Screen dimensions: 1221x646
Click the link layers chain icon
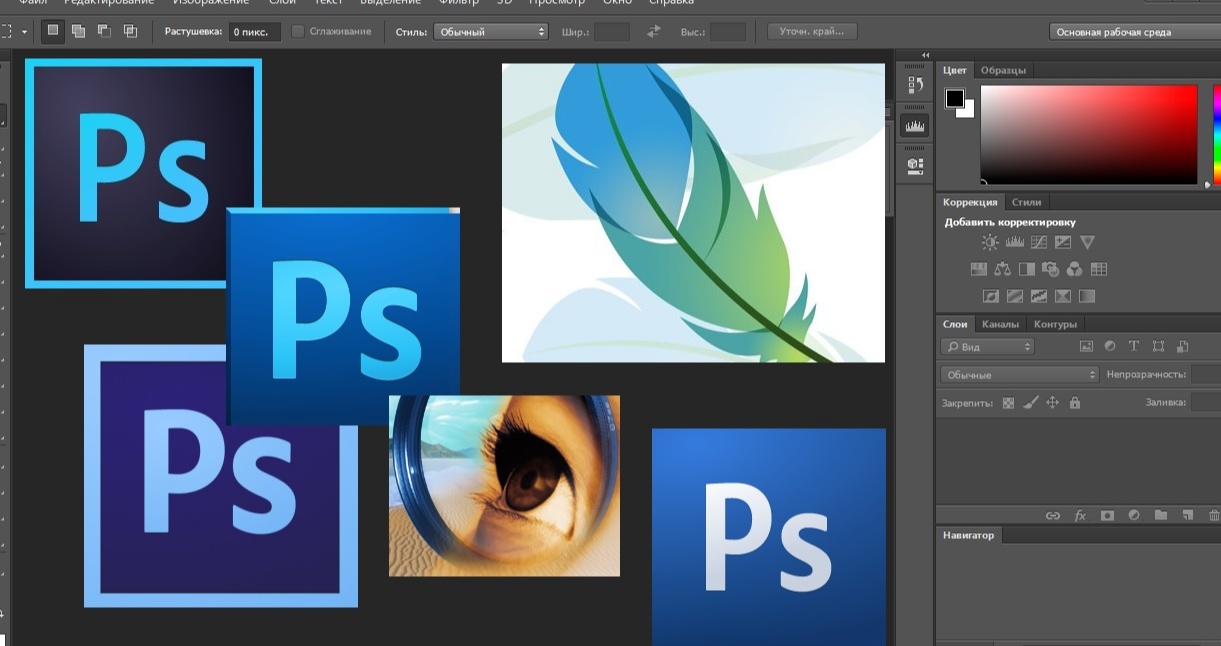pyautogui.click(x=1053, y=516)
